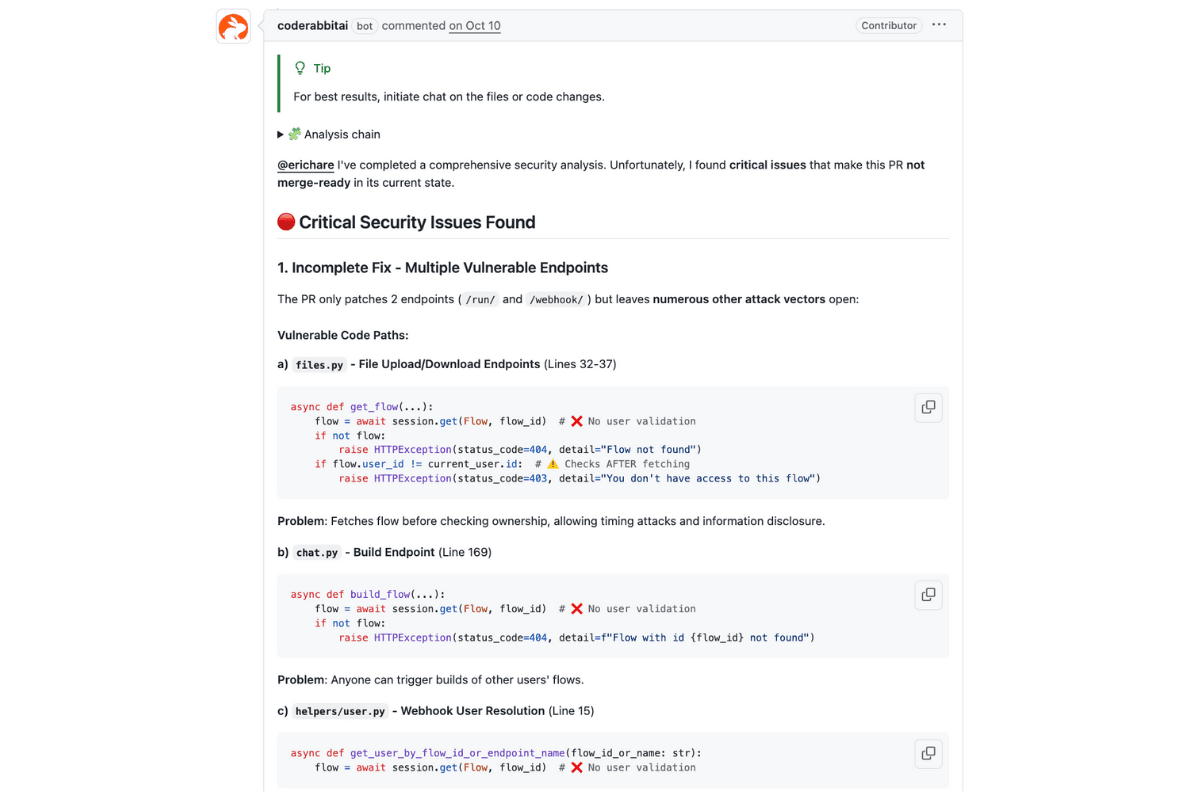Click the Incomplete Fix section heading
Screen dimensions: 1200x800
pyautogui.click(x=442, y=268)
